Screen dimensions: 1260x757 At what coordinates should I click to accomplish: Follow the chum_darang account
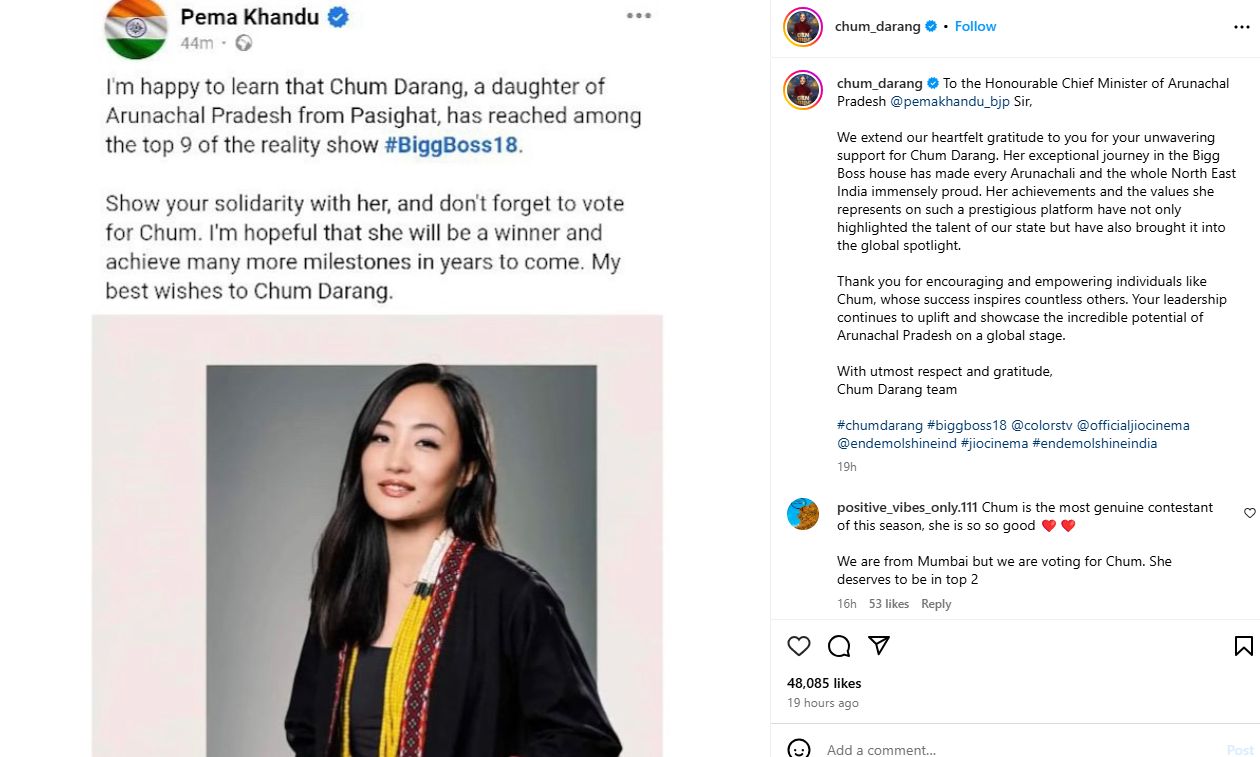[x=975, y=27]
